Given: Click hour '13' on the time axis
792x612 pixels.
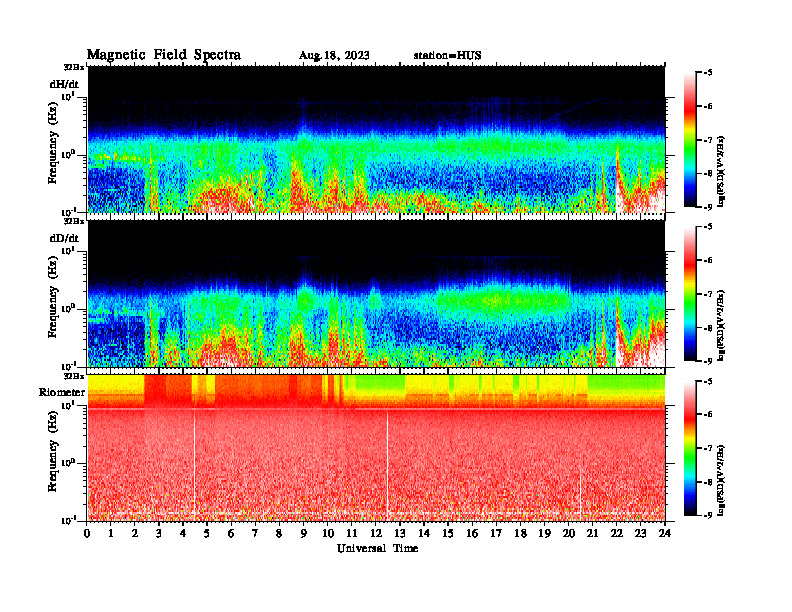Looking at the screenshot, I should [x=400, y=533].
